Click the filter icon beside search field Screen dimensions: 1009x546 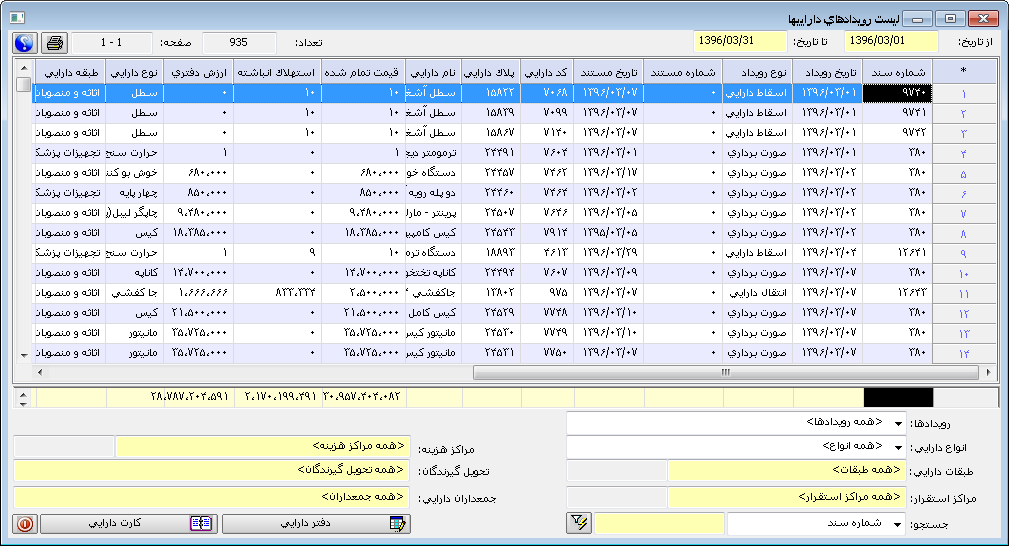pyautogui.click(x=578, y=522)
